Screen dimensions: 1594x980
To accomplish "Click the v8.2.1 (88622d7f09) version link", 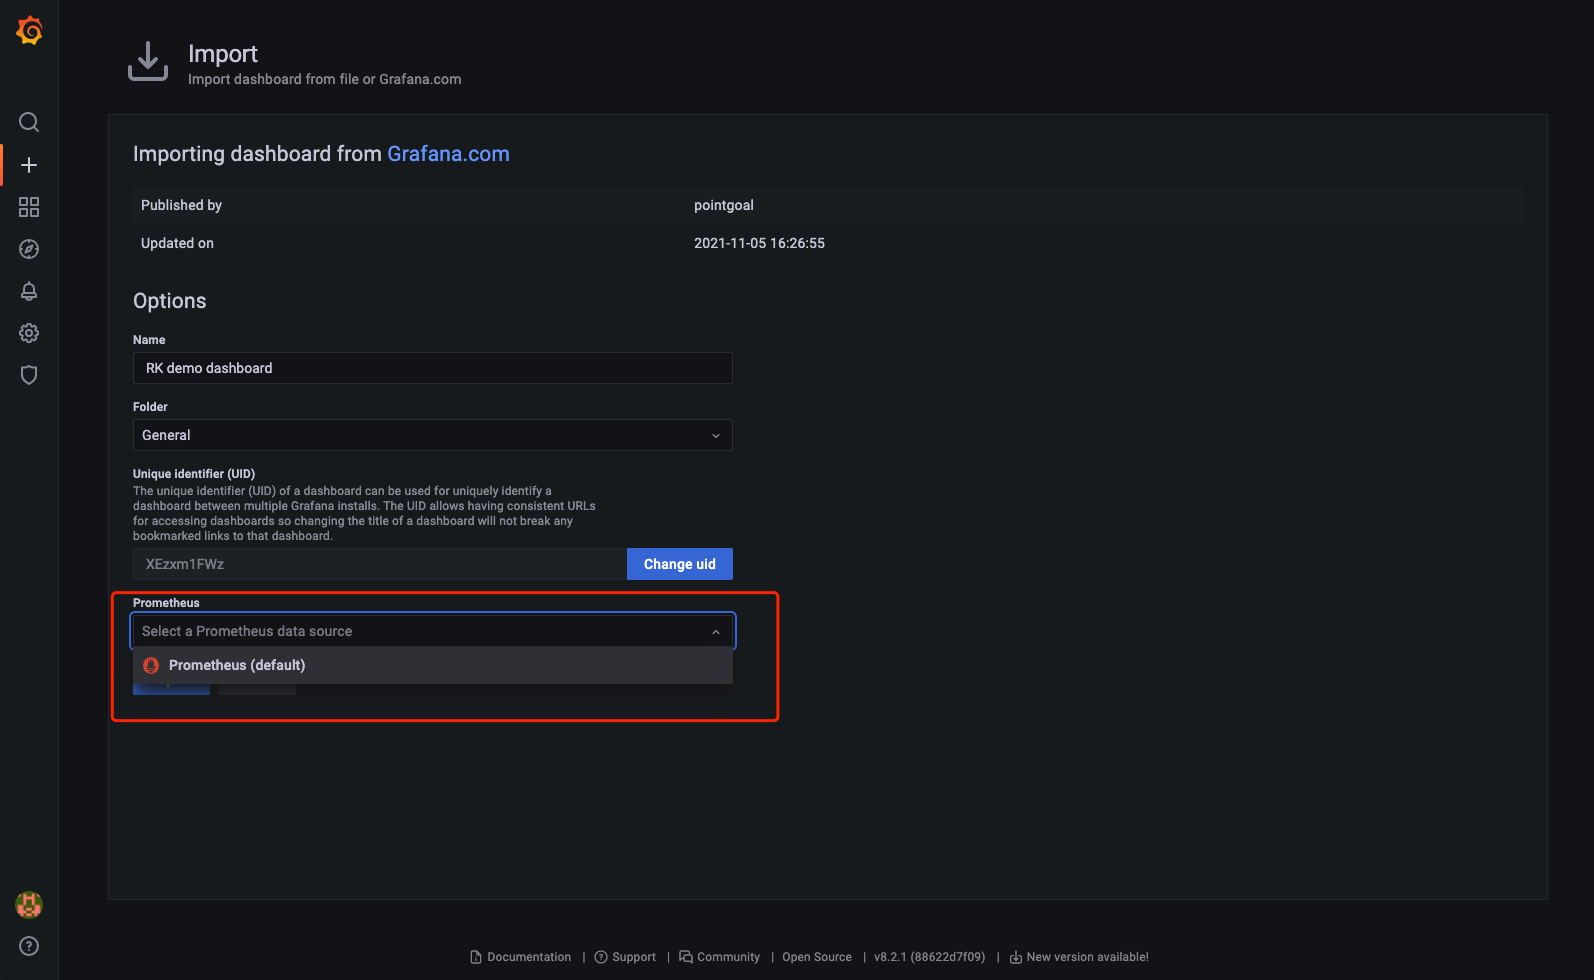I will point(930,957).
